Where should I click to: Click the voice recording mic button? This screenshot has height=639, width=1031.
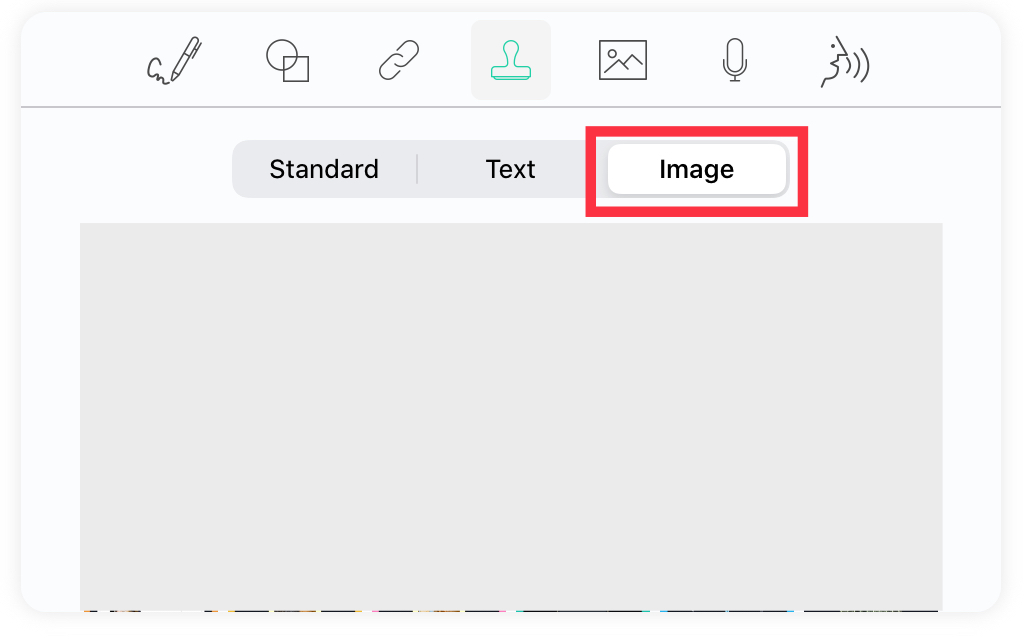coord(734,60)
